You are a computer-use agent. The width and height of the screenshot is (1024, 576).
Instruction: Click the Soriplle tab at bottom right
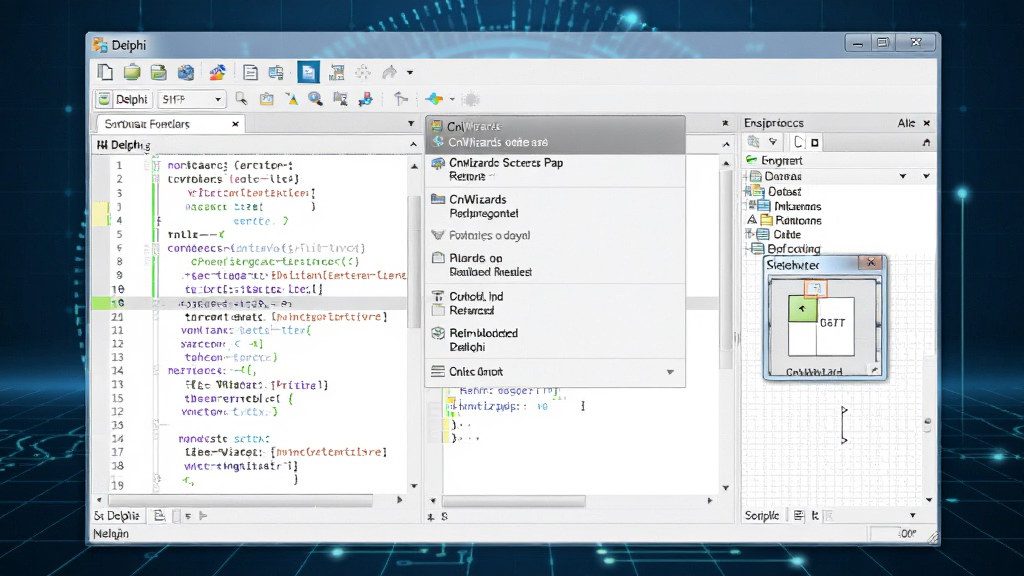[761, 516]
